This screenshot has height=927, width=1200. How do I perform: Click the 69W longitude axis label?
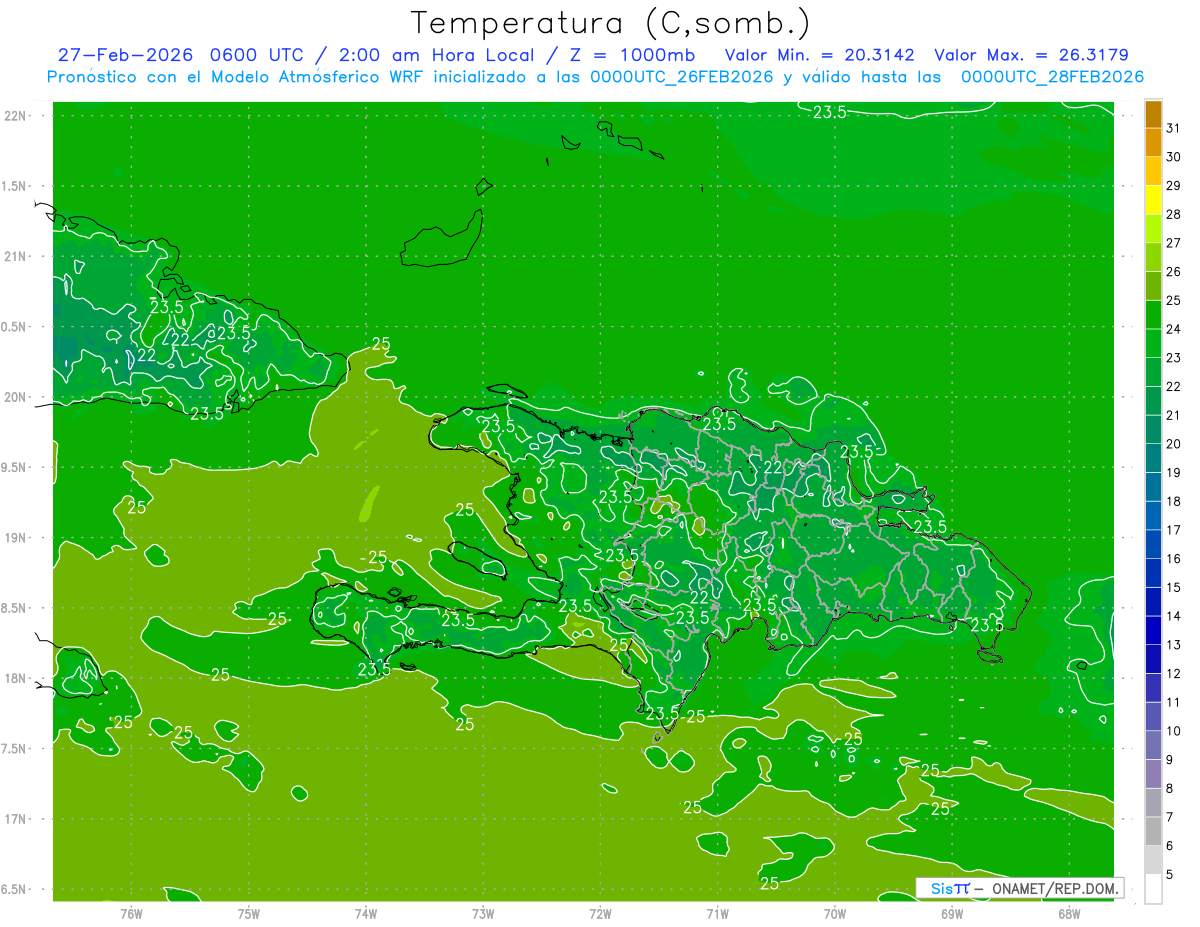tap(952, 913)
